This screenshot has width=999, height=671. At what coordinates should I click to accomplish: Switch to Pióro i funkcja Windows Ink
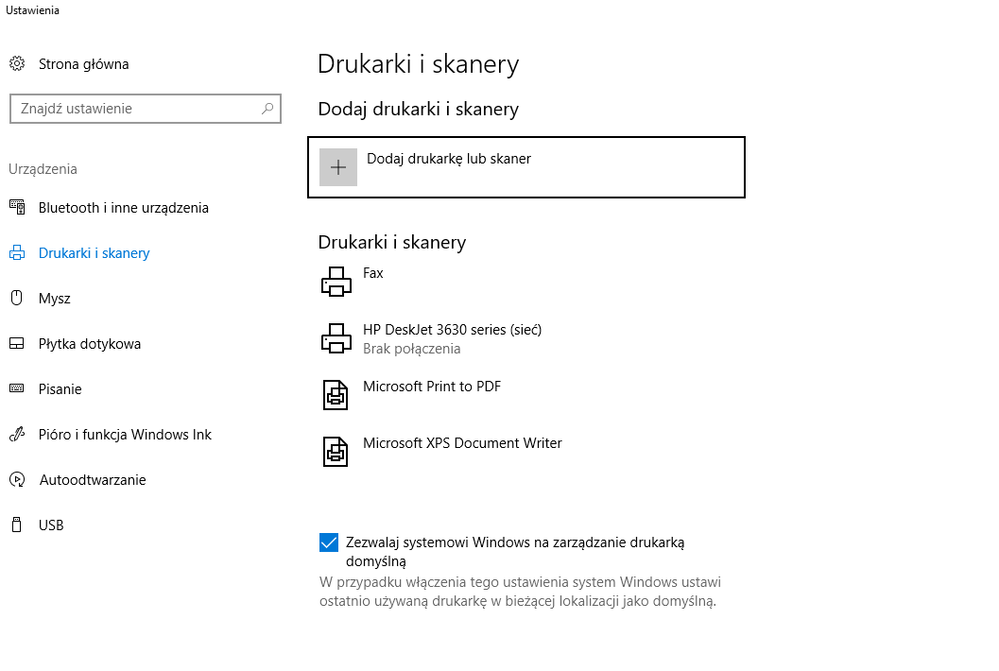[x=125, y=435]
